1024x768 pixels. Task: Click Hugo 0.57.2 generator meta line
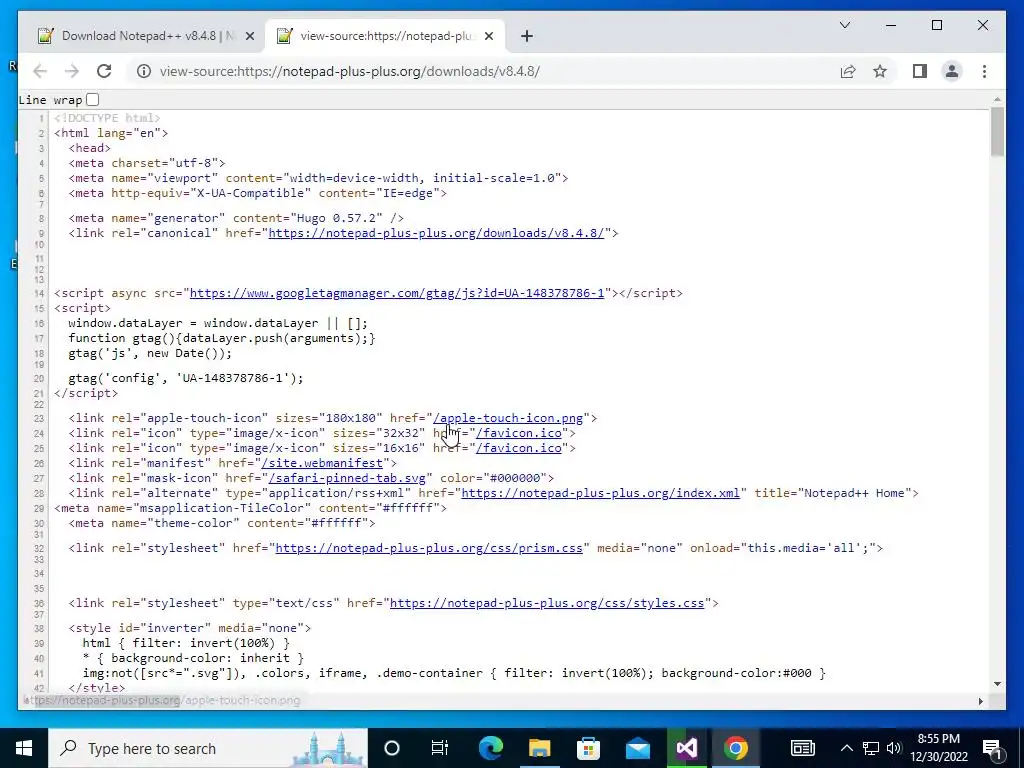point(236,218)
